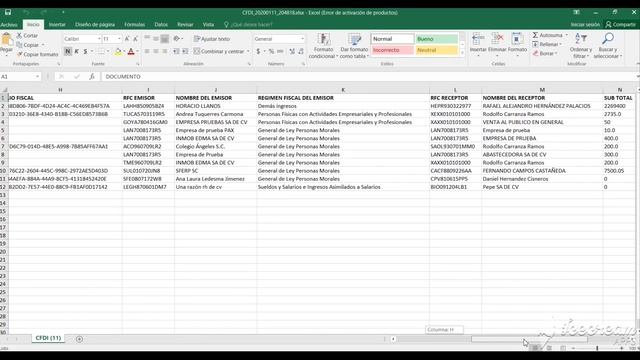Click the Ajustar texto wrap icon

(197, 39)
